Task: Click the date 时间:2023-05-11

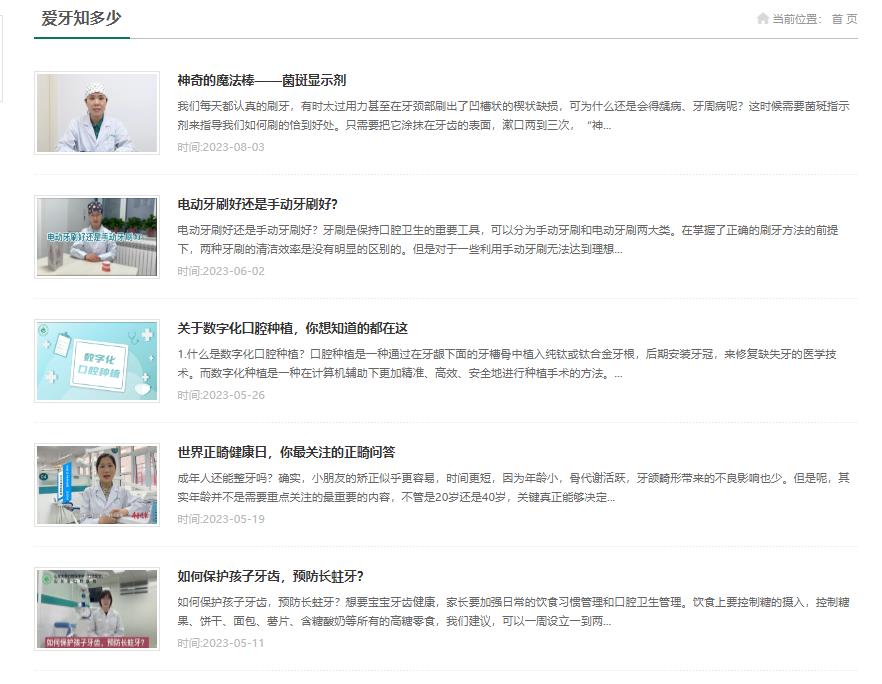Action: [220, 644]
